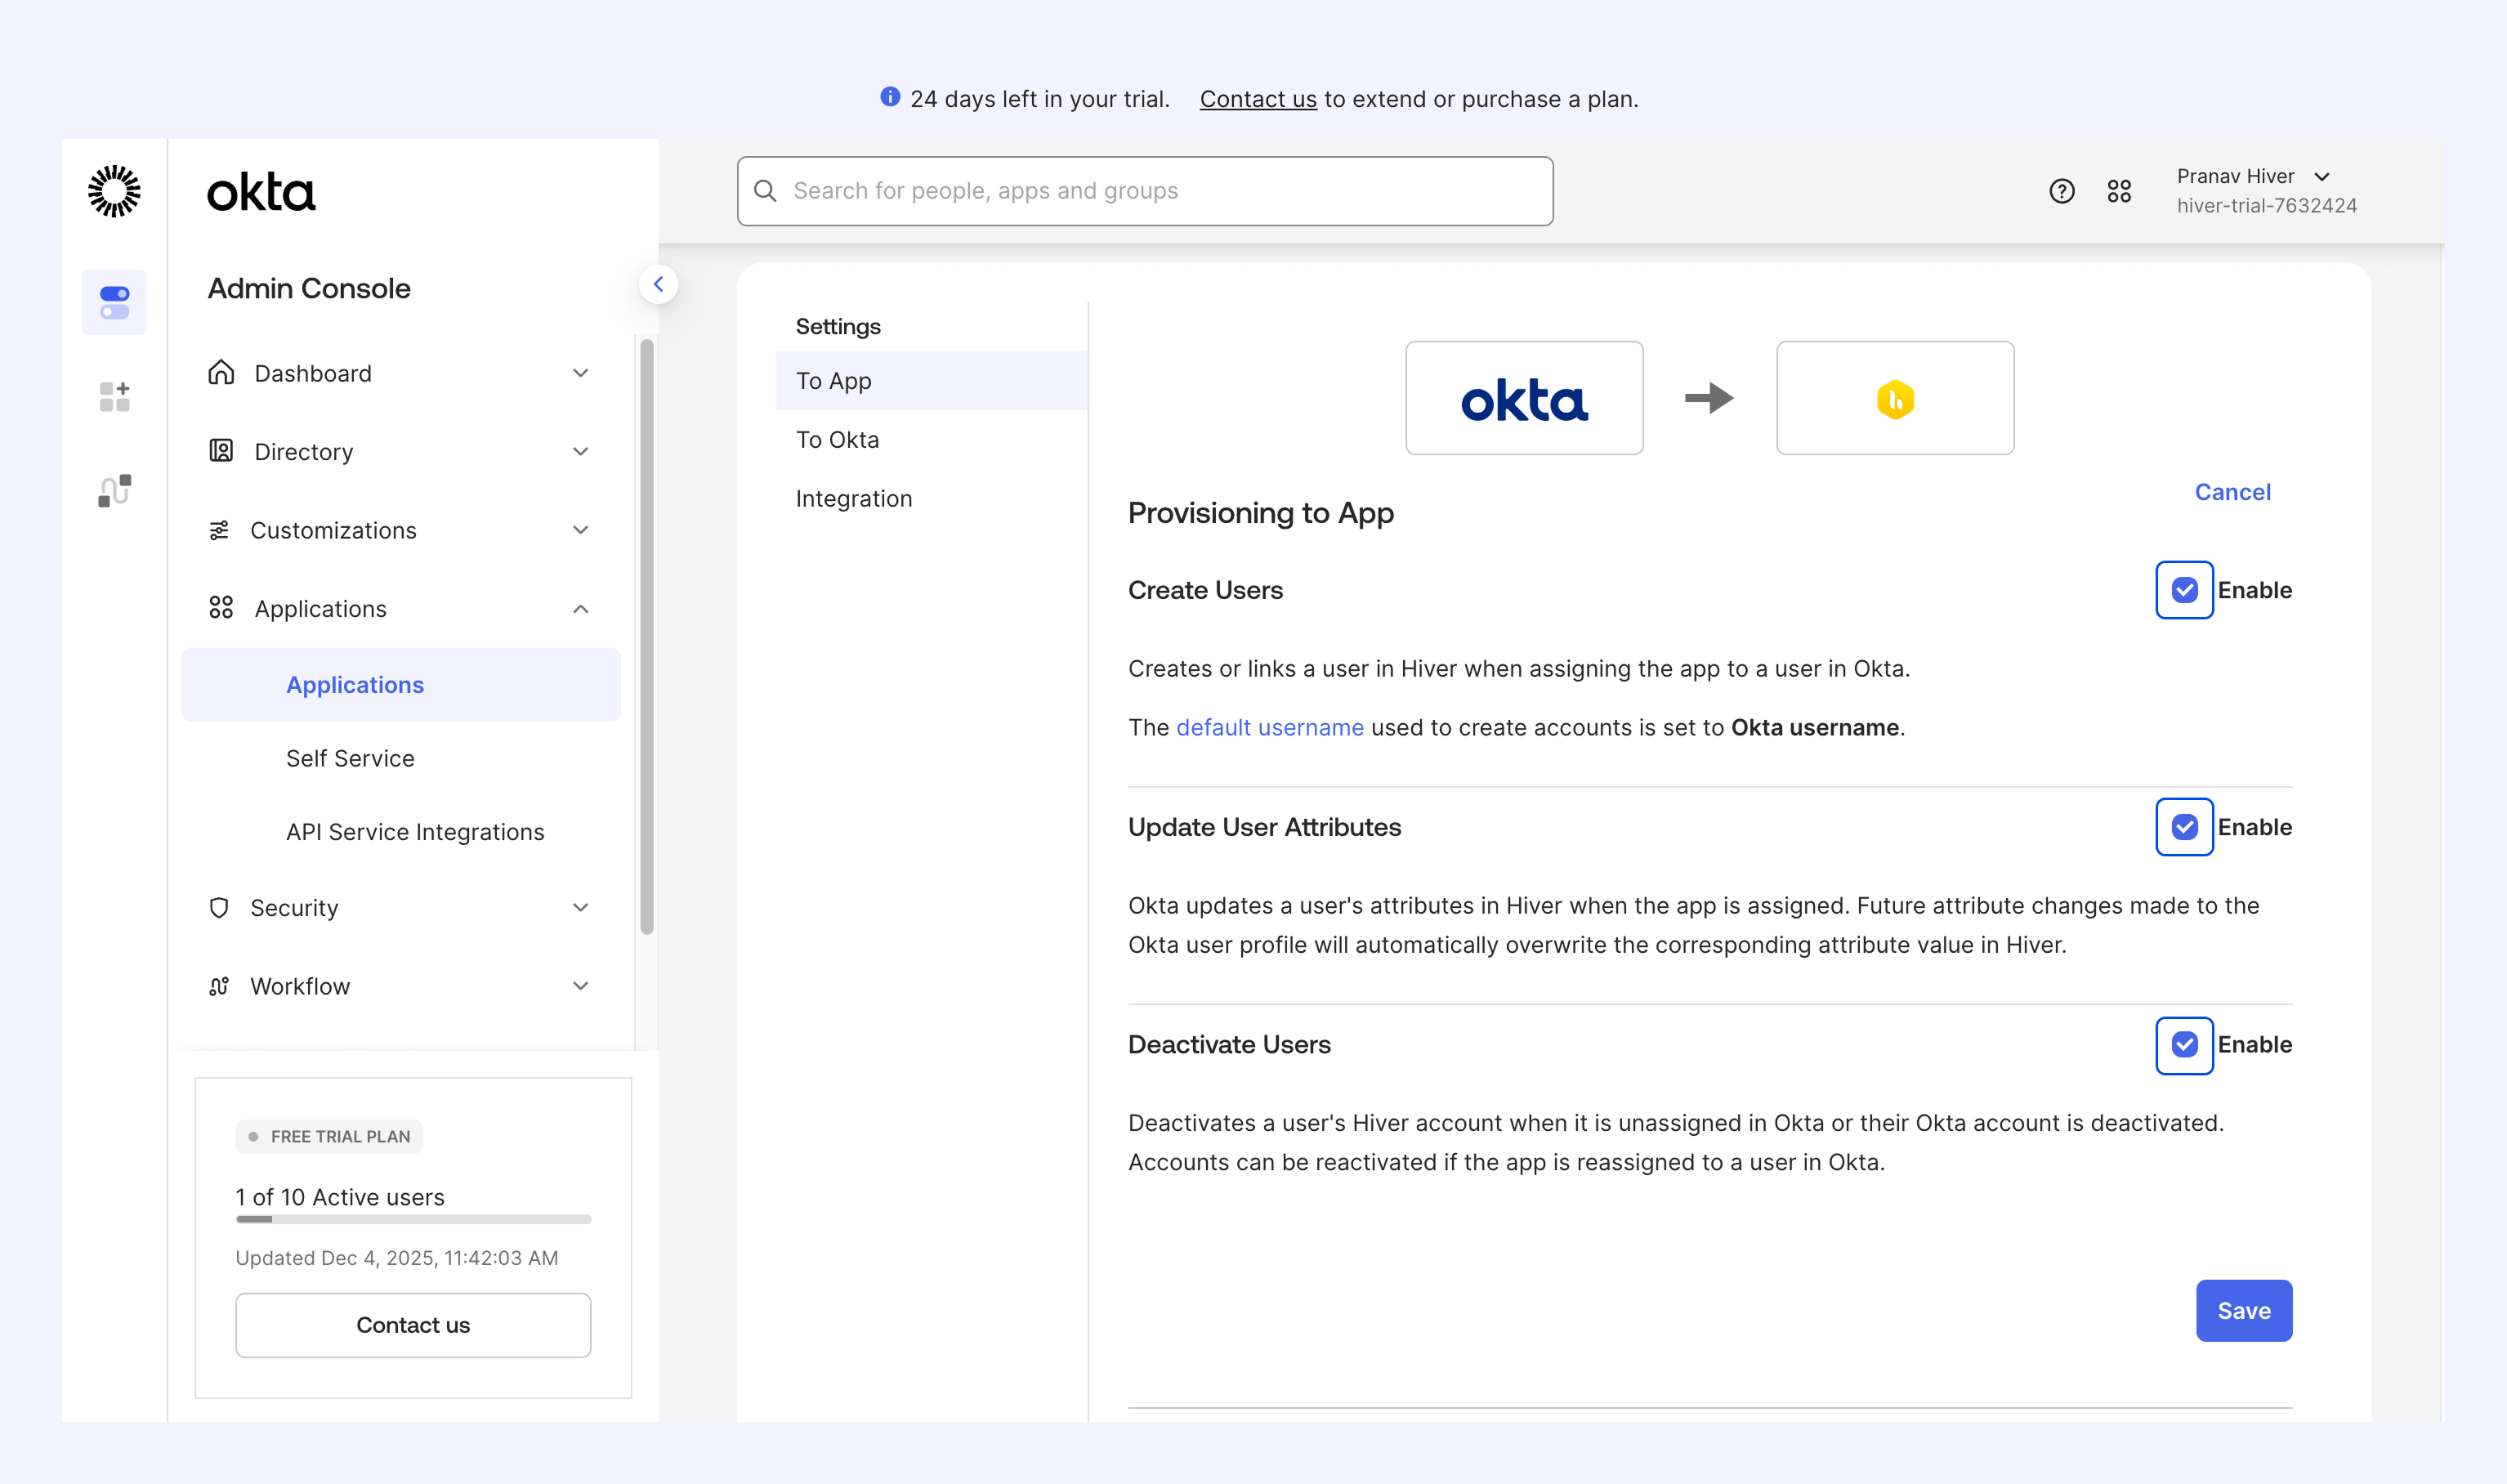This screenshot has height=1484, width=2507.
Task: Toggle the Create Users Enable checkbox
Action: [2184, 590]
